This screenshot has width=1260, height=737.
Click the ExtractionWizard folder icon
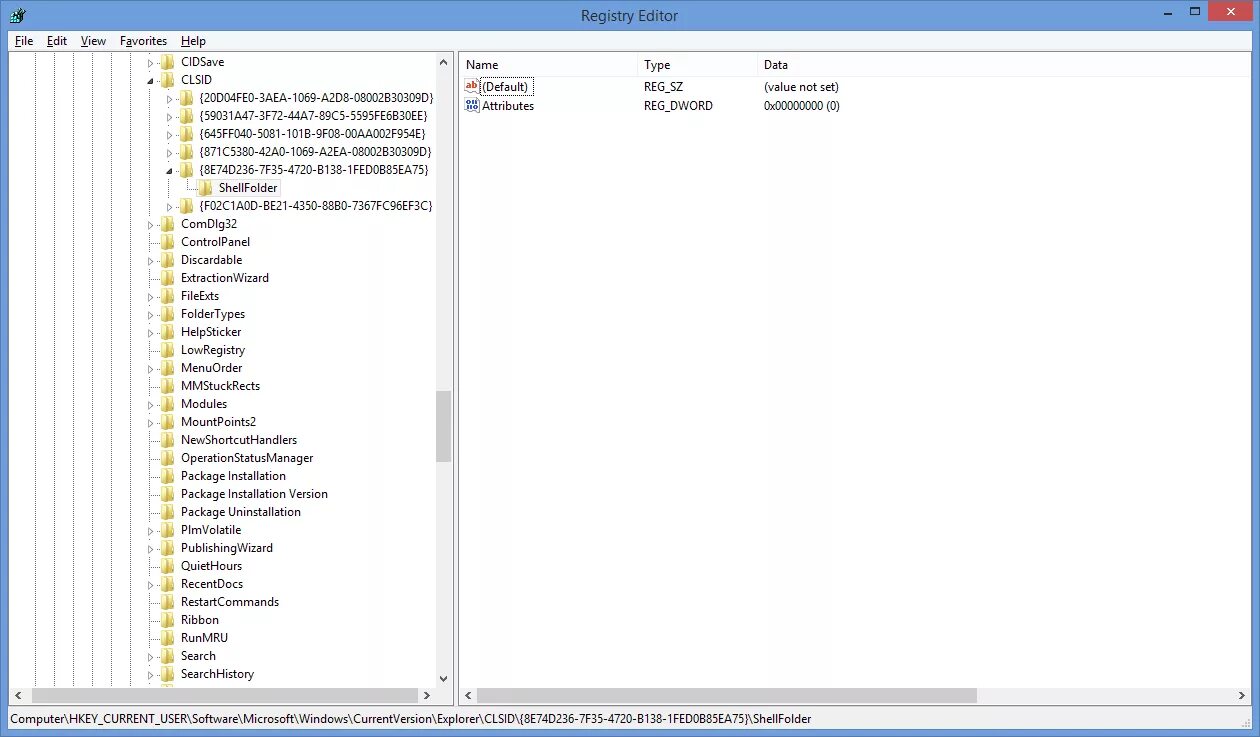[167, 278]
